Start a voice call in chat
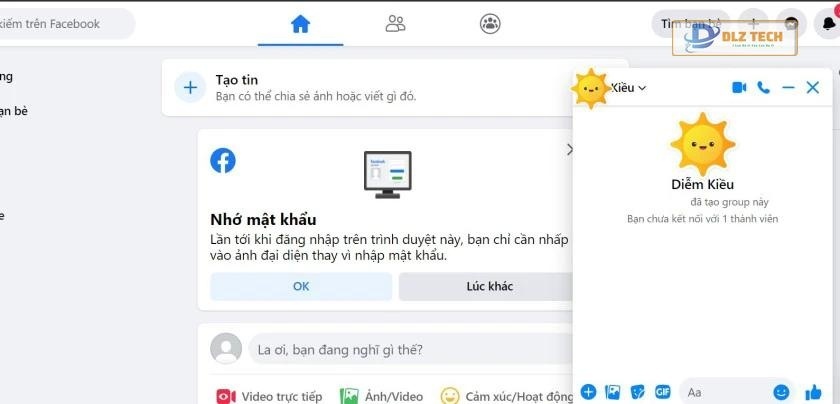 (x=763, y=87)
